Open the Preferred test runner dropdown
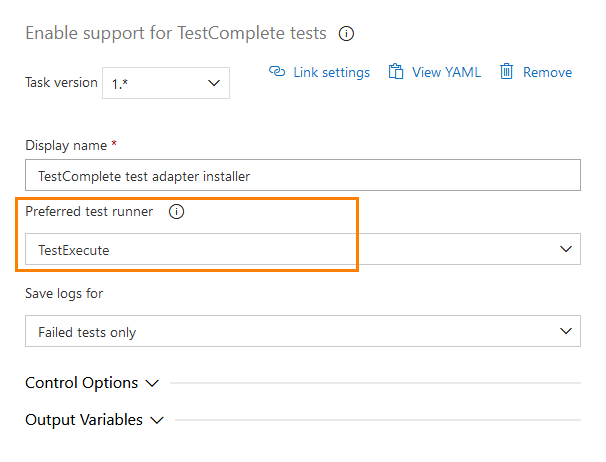 pyautogui.click(x=302, y=249)
